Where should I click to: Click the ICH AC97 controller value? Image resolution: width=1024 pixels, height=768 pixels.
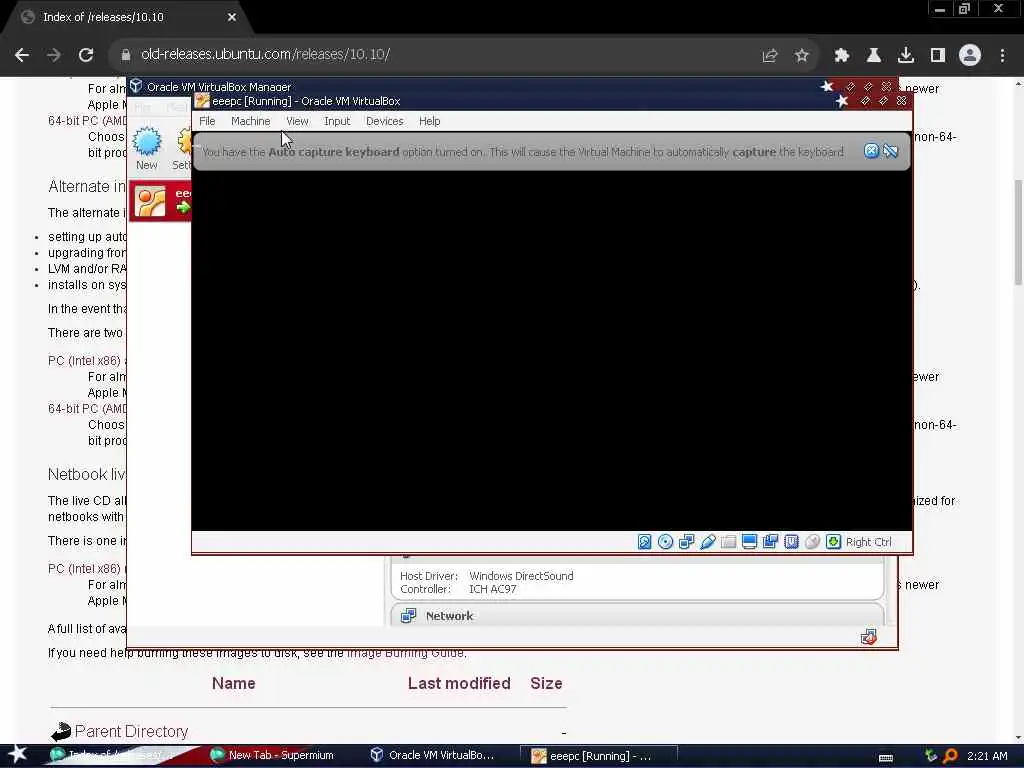492,589
